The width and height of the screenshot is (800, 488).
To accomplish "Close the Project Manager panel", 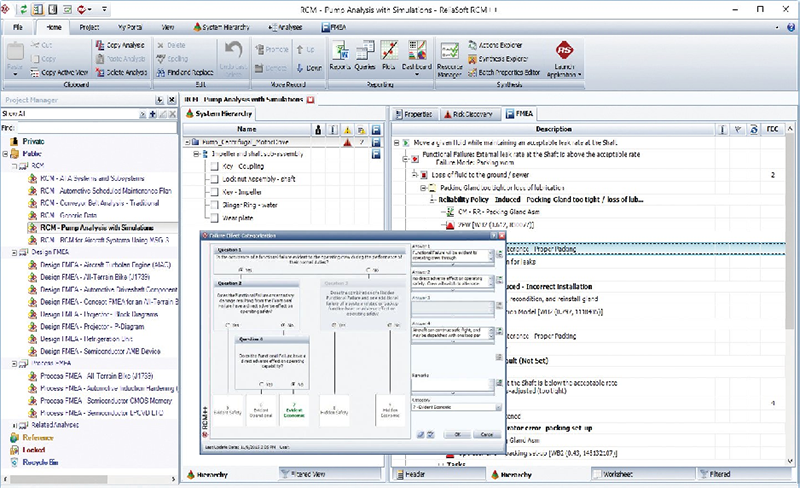I will (x=172, y=100).
